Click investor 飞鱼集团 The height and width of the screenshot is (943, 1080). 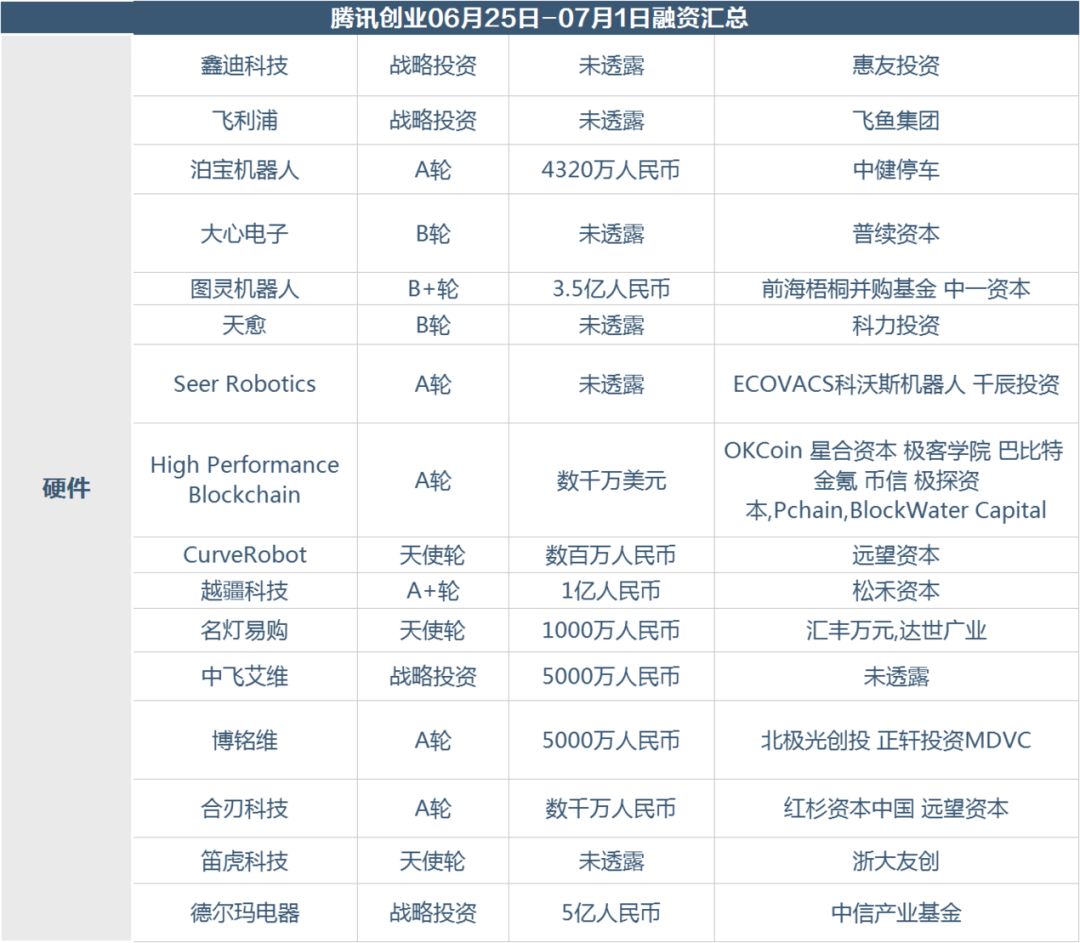click(895, 121)
